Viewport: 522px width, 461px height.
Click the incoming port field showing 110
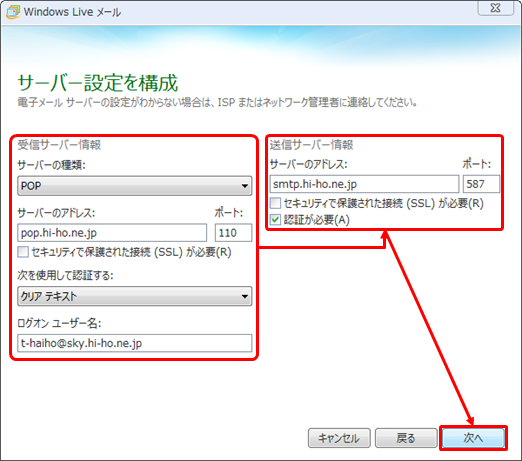233,233
